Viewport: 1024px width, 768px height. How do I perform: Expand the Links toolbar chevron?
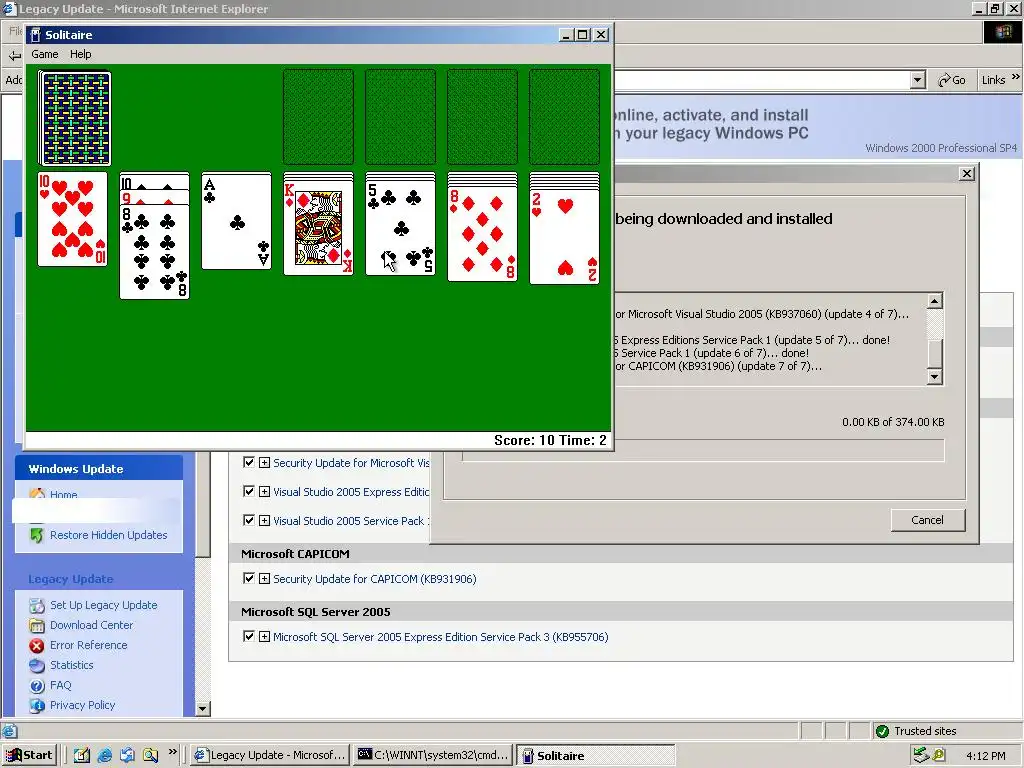click(x=1016, y=76)
